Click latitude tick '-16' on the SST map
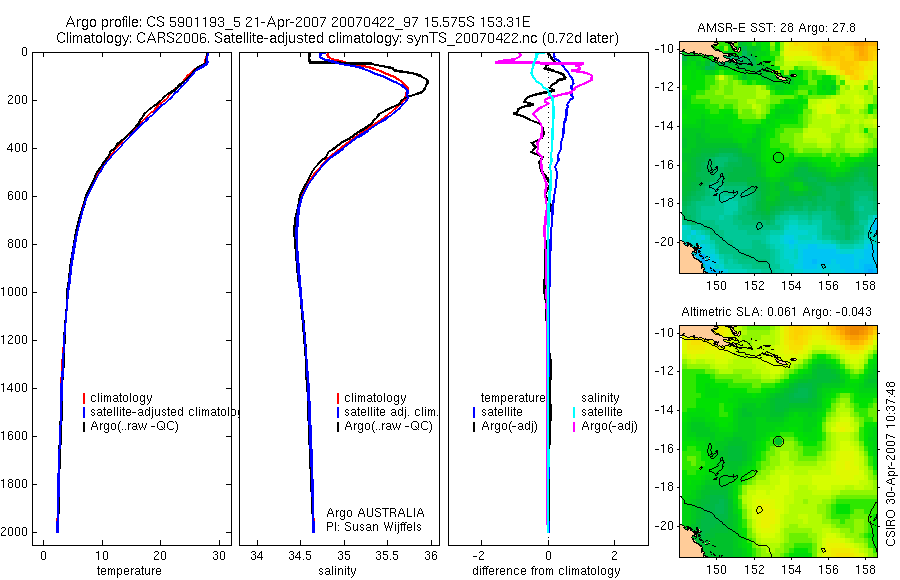This screenshot has height=580, width=900. tap(664, 165)
